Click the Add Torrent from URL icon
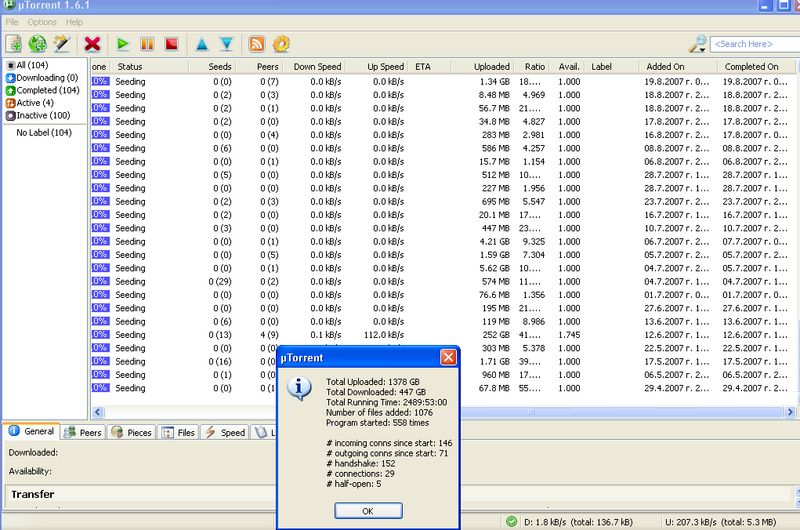The width and height of the screenshot is (800, 530). click(38, 44)
